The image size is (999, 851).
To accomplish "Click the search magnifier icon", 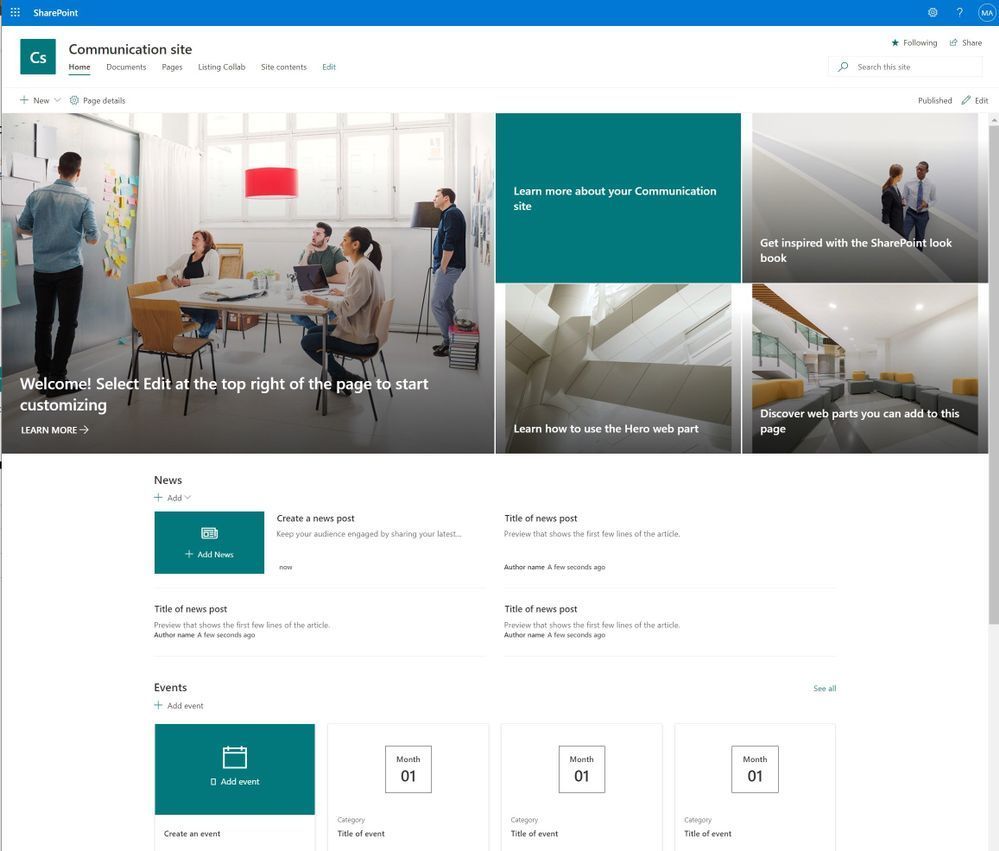I will (843, 66).
